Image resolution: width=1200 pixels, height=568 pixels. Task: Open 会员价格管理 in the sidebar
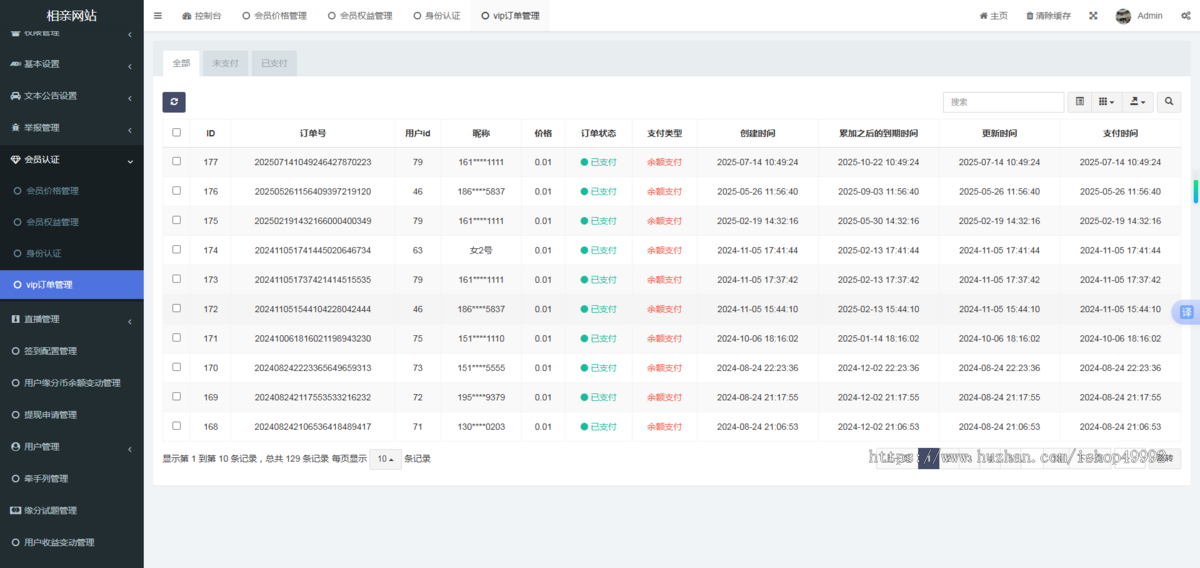[52, 191]
